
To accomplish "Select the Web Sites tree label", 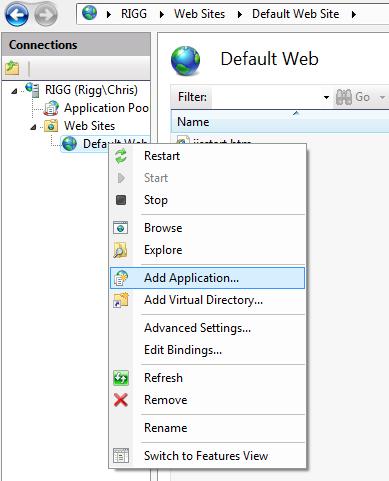I will [89, 126].
